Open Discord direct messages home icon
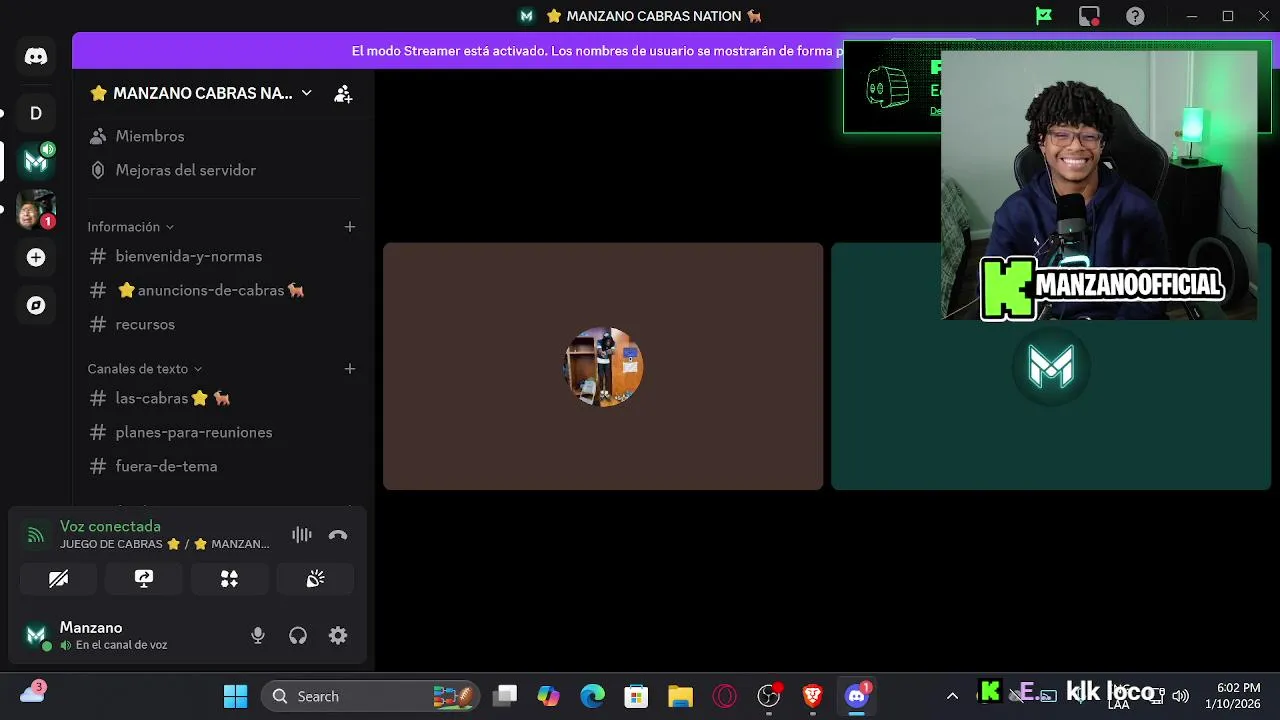This screenshot has height=720, width=1280. [36, 57]
